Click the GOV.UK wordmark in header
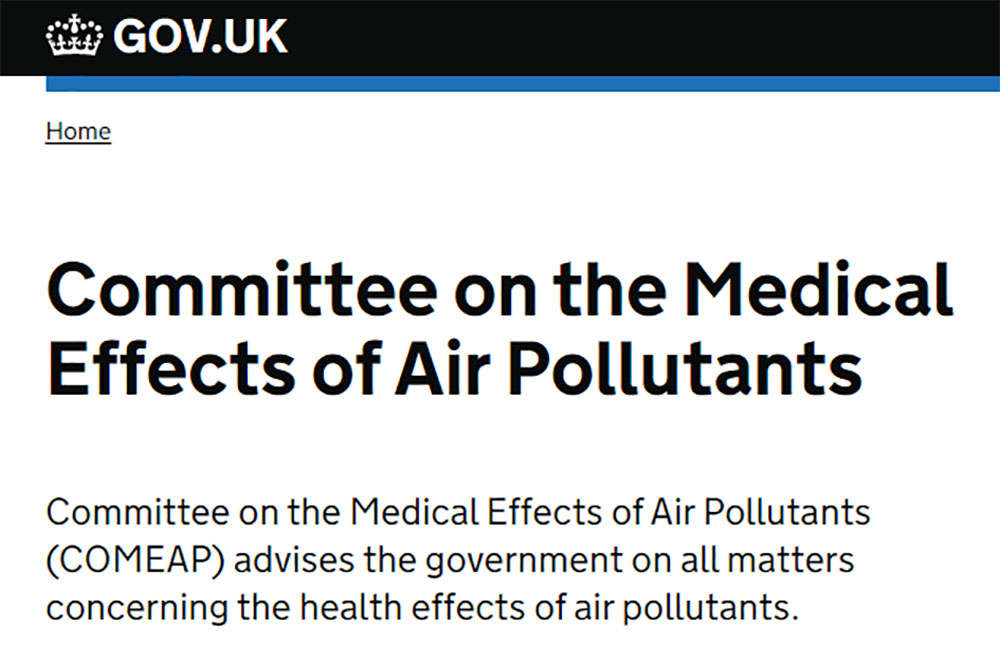The width and height of the screenshot is (1000, 645). pos(200,37)
